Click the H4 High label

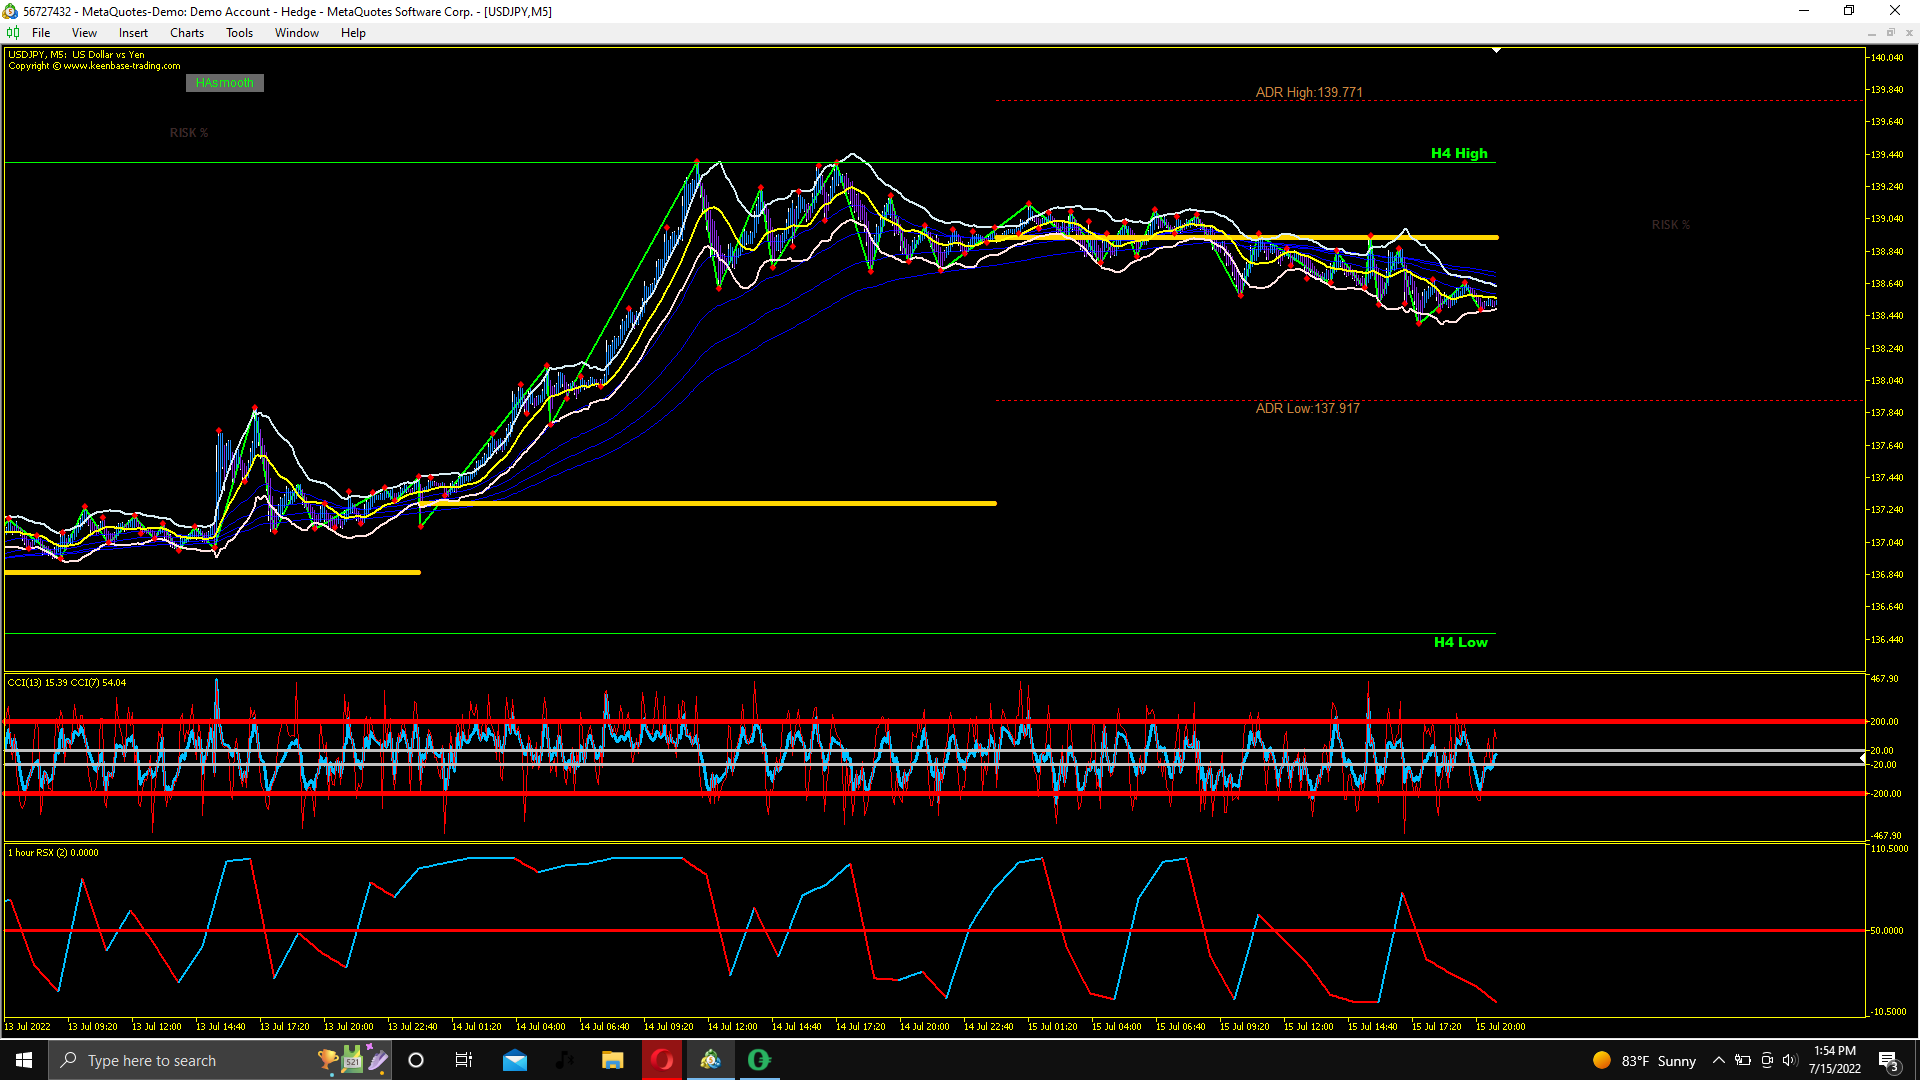(x=1458, y=153)
